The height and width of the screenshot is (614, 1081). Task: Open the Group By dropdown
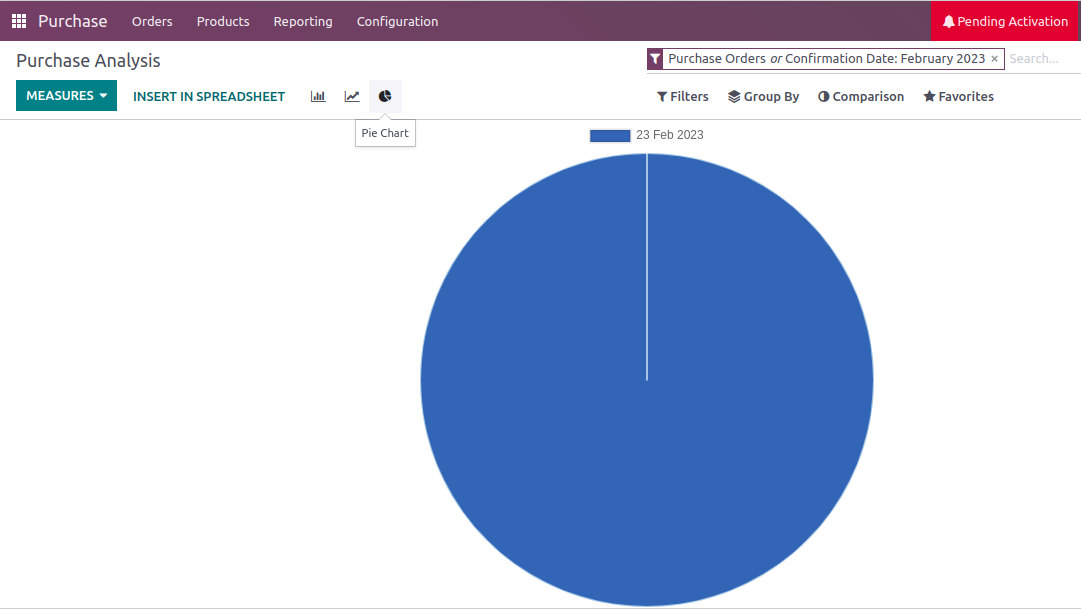coord(763,97)
